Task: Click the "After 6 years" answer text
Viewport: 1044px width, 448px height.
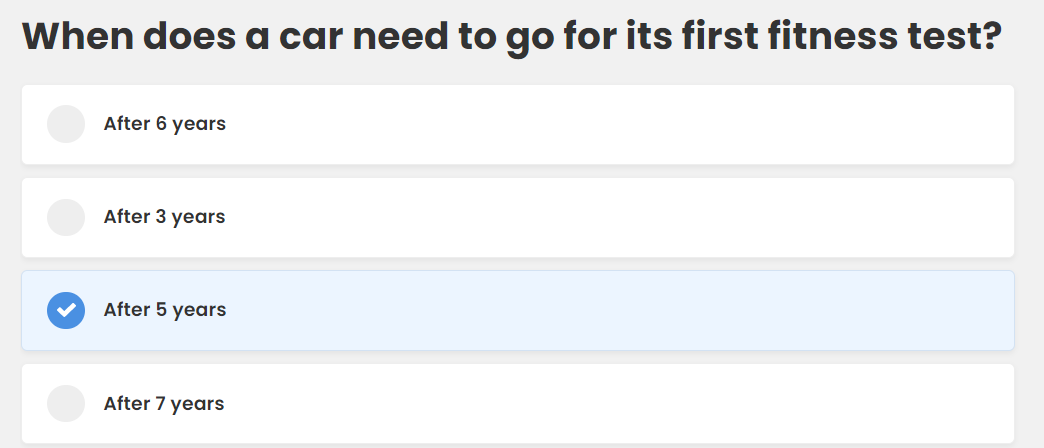Action: pos(164,124)
